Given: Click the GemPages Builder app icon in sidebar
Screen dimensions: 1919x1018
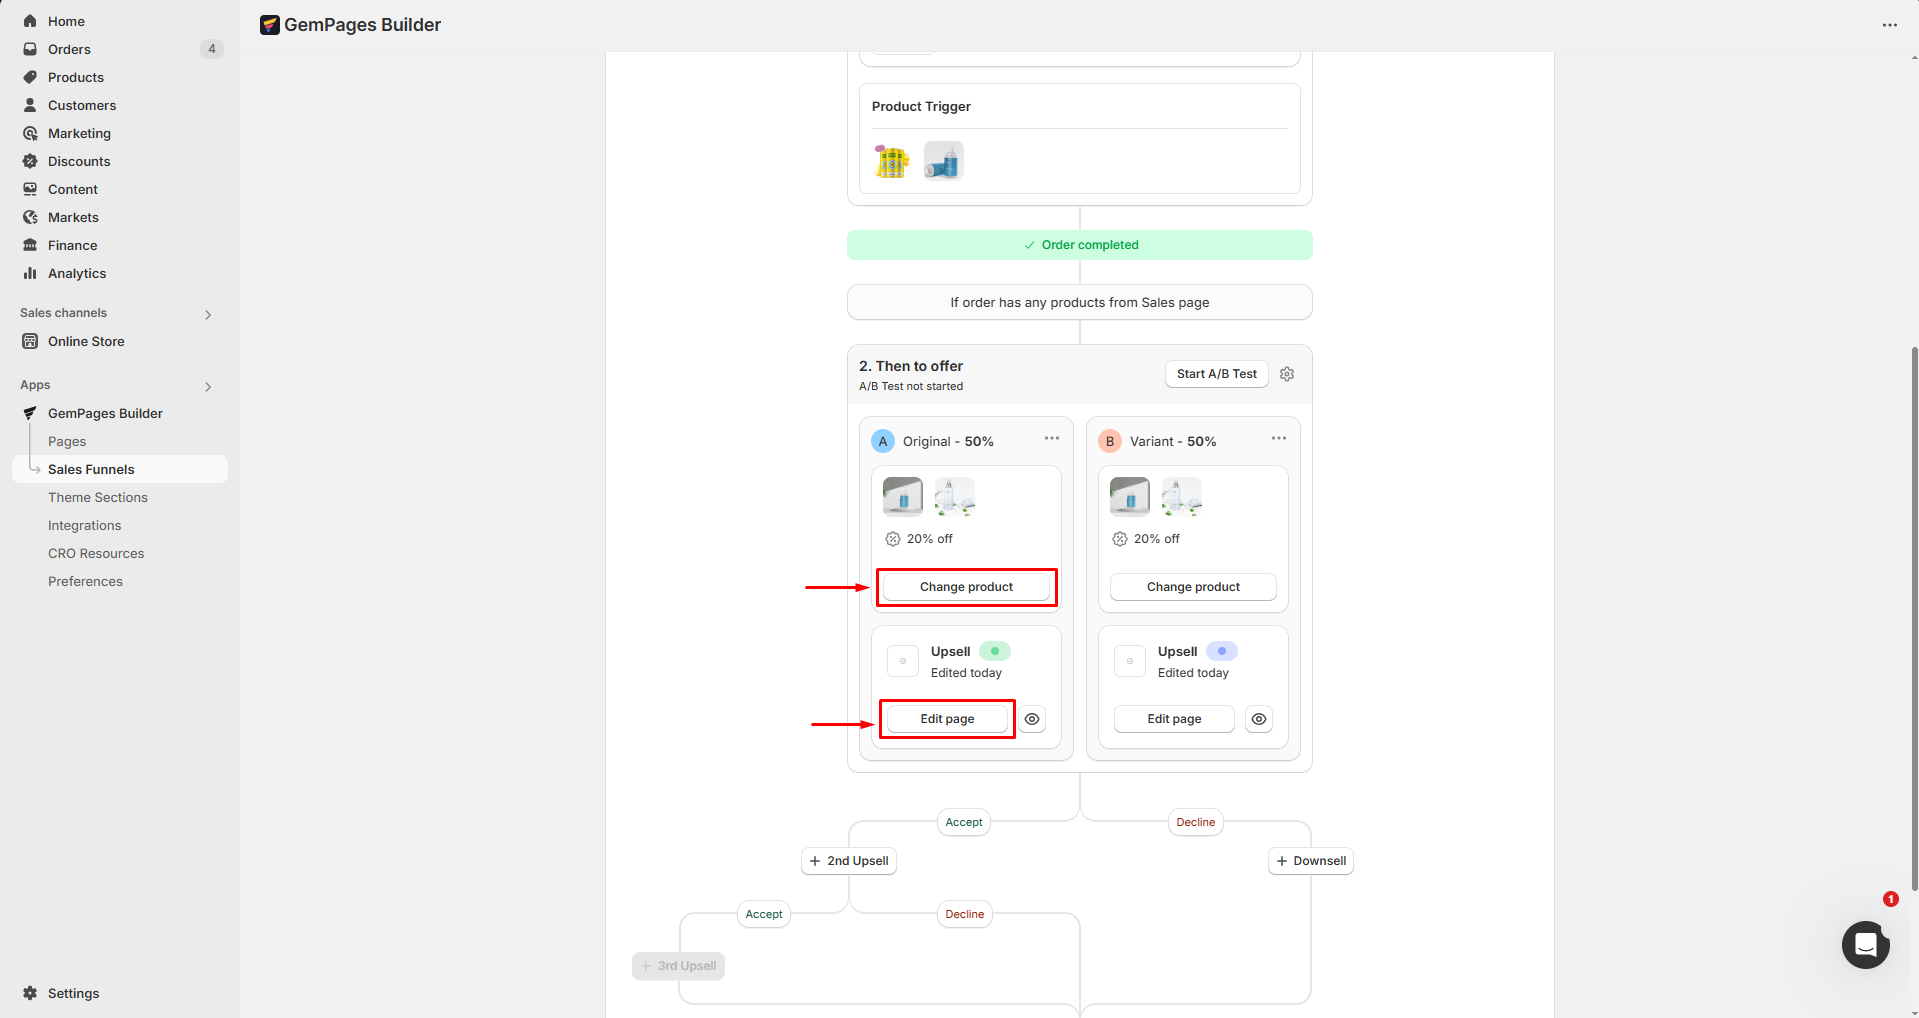Looking at the screenshot, I should (30, 413).
